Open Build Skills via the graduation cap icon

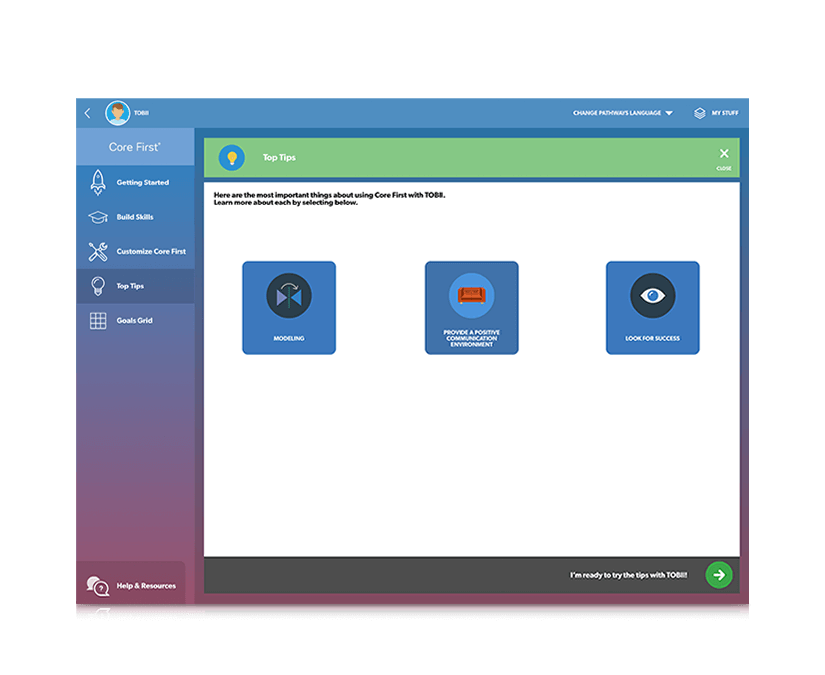(97, 216)
